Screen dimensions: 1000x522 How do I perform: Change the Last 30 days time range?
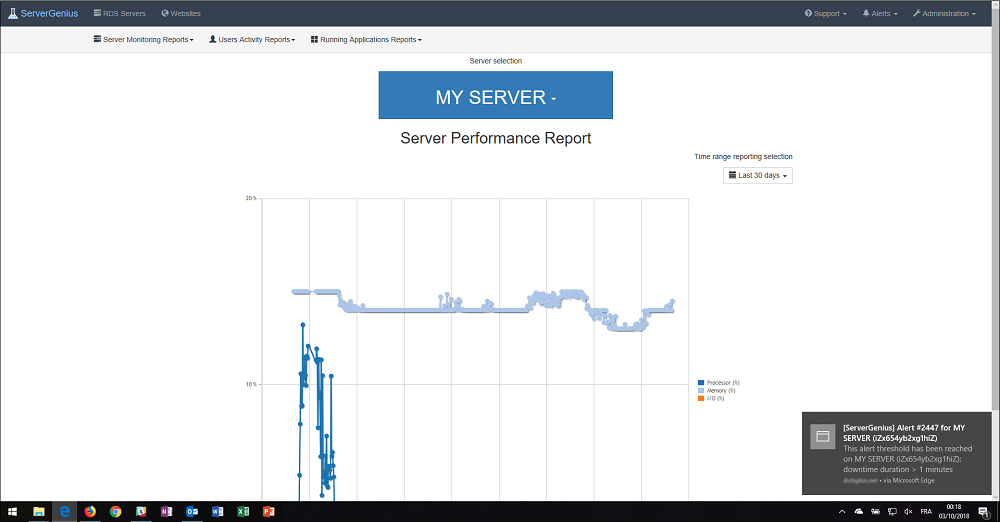pyautogui.click(x=758, y=176)
